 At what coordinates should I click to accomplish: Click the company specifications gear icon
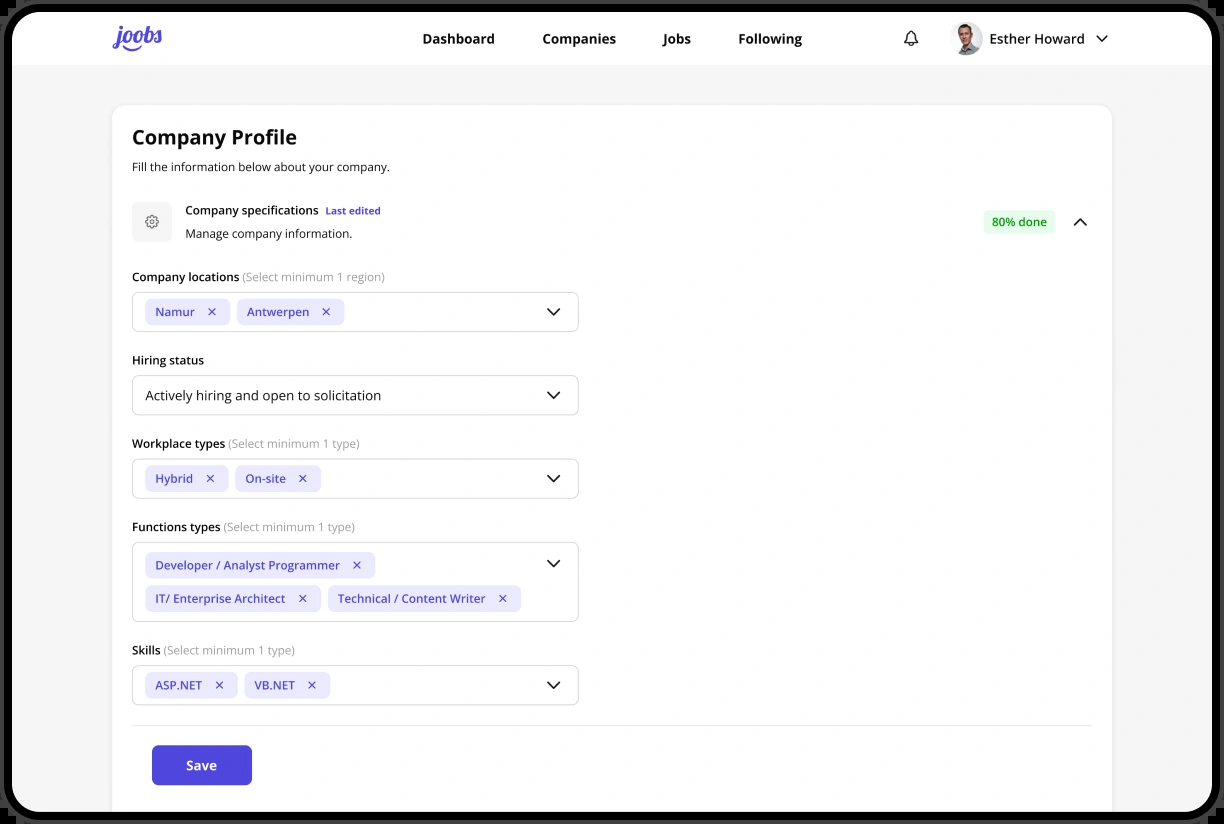point(152,222)
